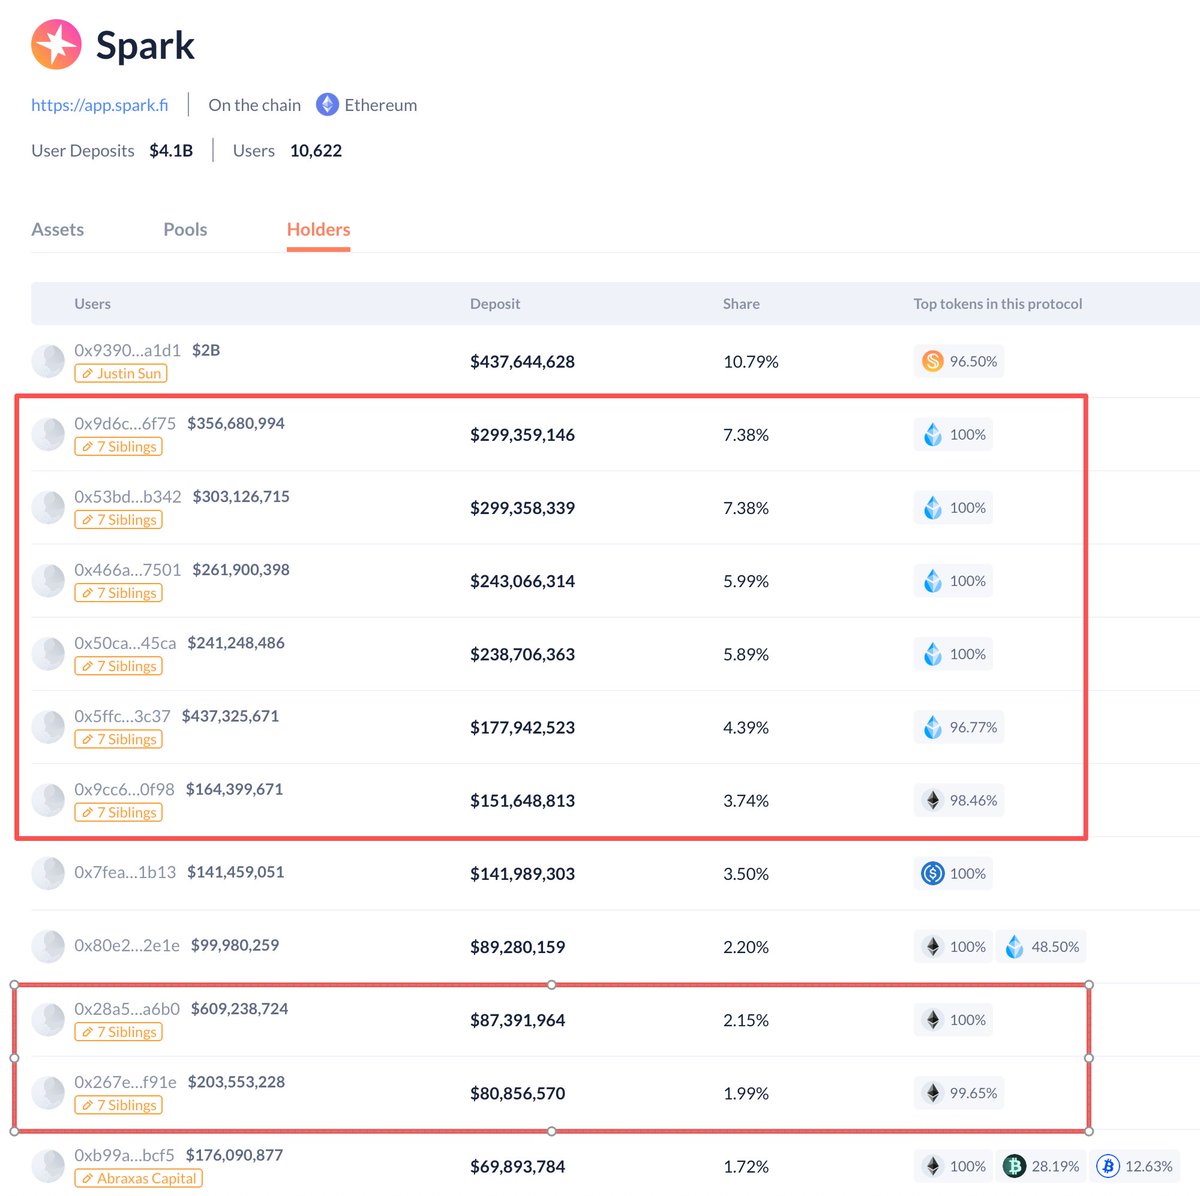Click ETH icon in 0xb99a...bcf5 row
The height and width of the screenshot is (1196, 1200).
[x=932, y=1165]
